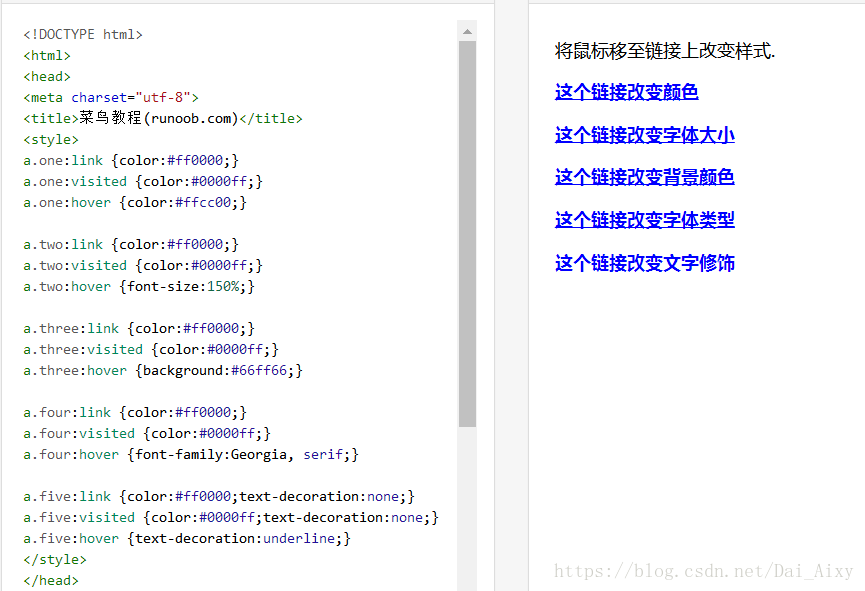Click the scrollbar track below the thumb
The height and width of the screenshot is (591, 865).
point(467,508)
